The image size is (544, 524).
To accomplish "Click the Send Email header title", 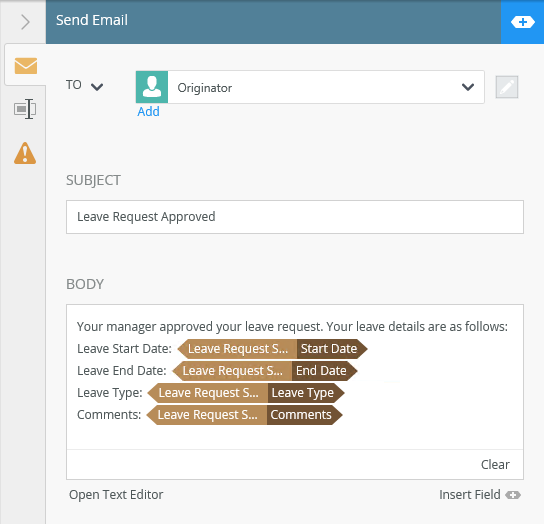I will click(92, 20).
